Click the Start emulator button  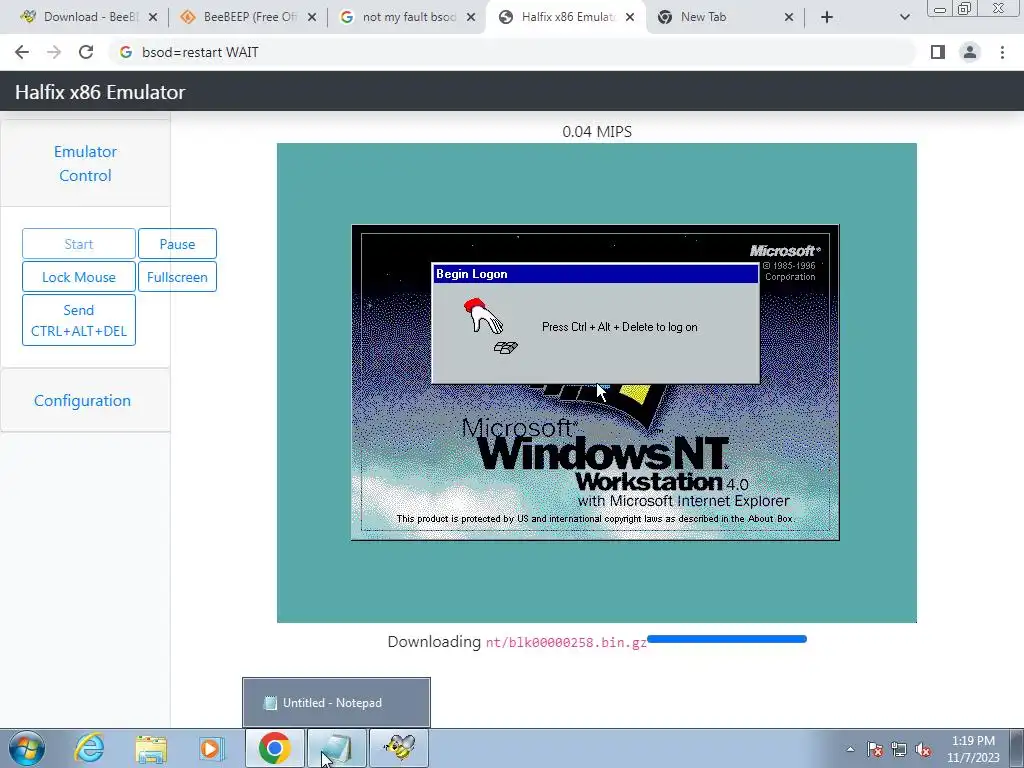(79, 244)
